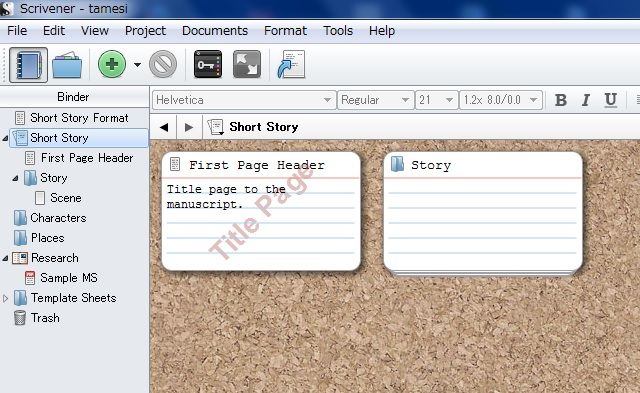Open the Documents menu
The width and height of the screenshot is (640, 393).
pyautogui.click(x=215, y=31)
